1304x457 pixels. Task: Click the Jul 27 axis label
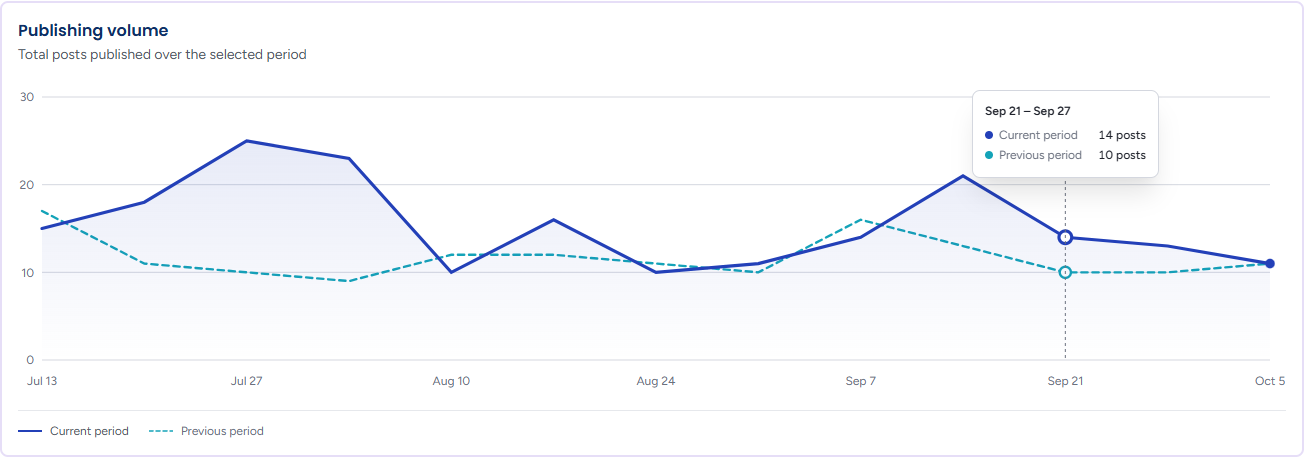click(x=246, y=381)
